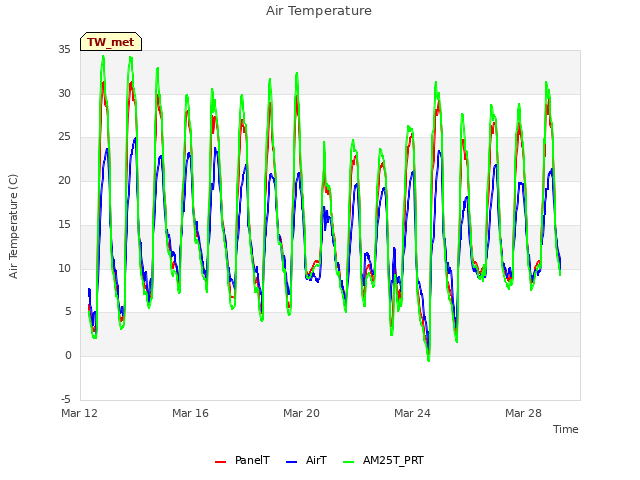The image size is (640, 480).
Task: Click the Air Temperature (C) y-axis title
Action: coord(13,227)
